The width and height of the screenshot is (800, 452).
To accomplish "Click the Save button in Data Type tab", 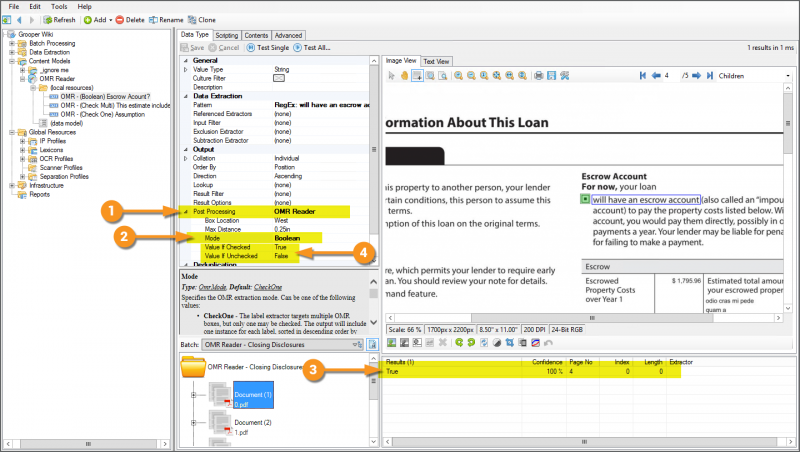I will pos(192,47).
